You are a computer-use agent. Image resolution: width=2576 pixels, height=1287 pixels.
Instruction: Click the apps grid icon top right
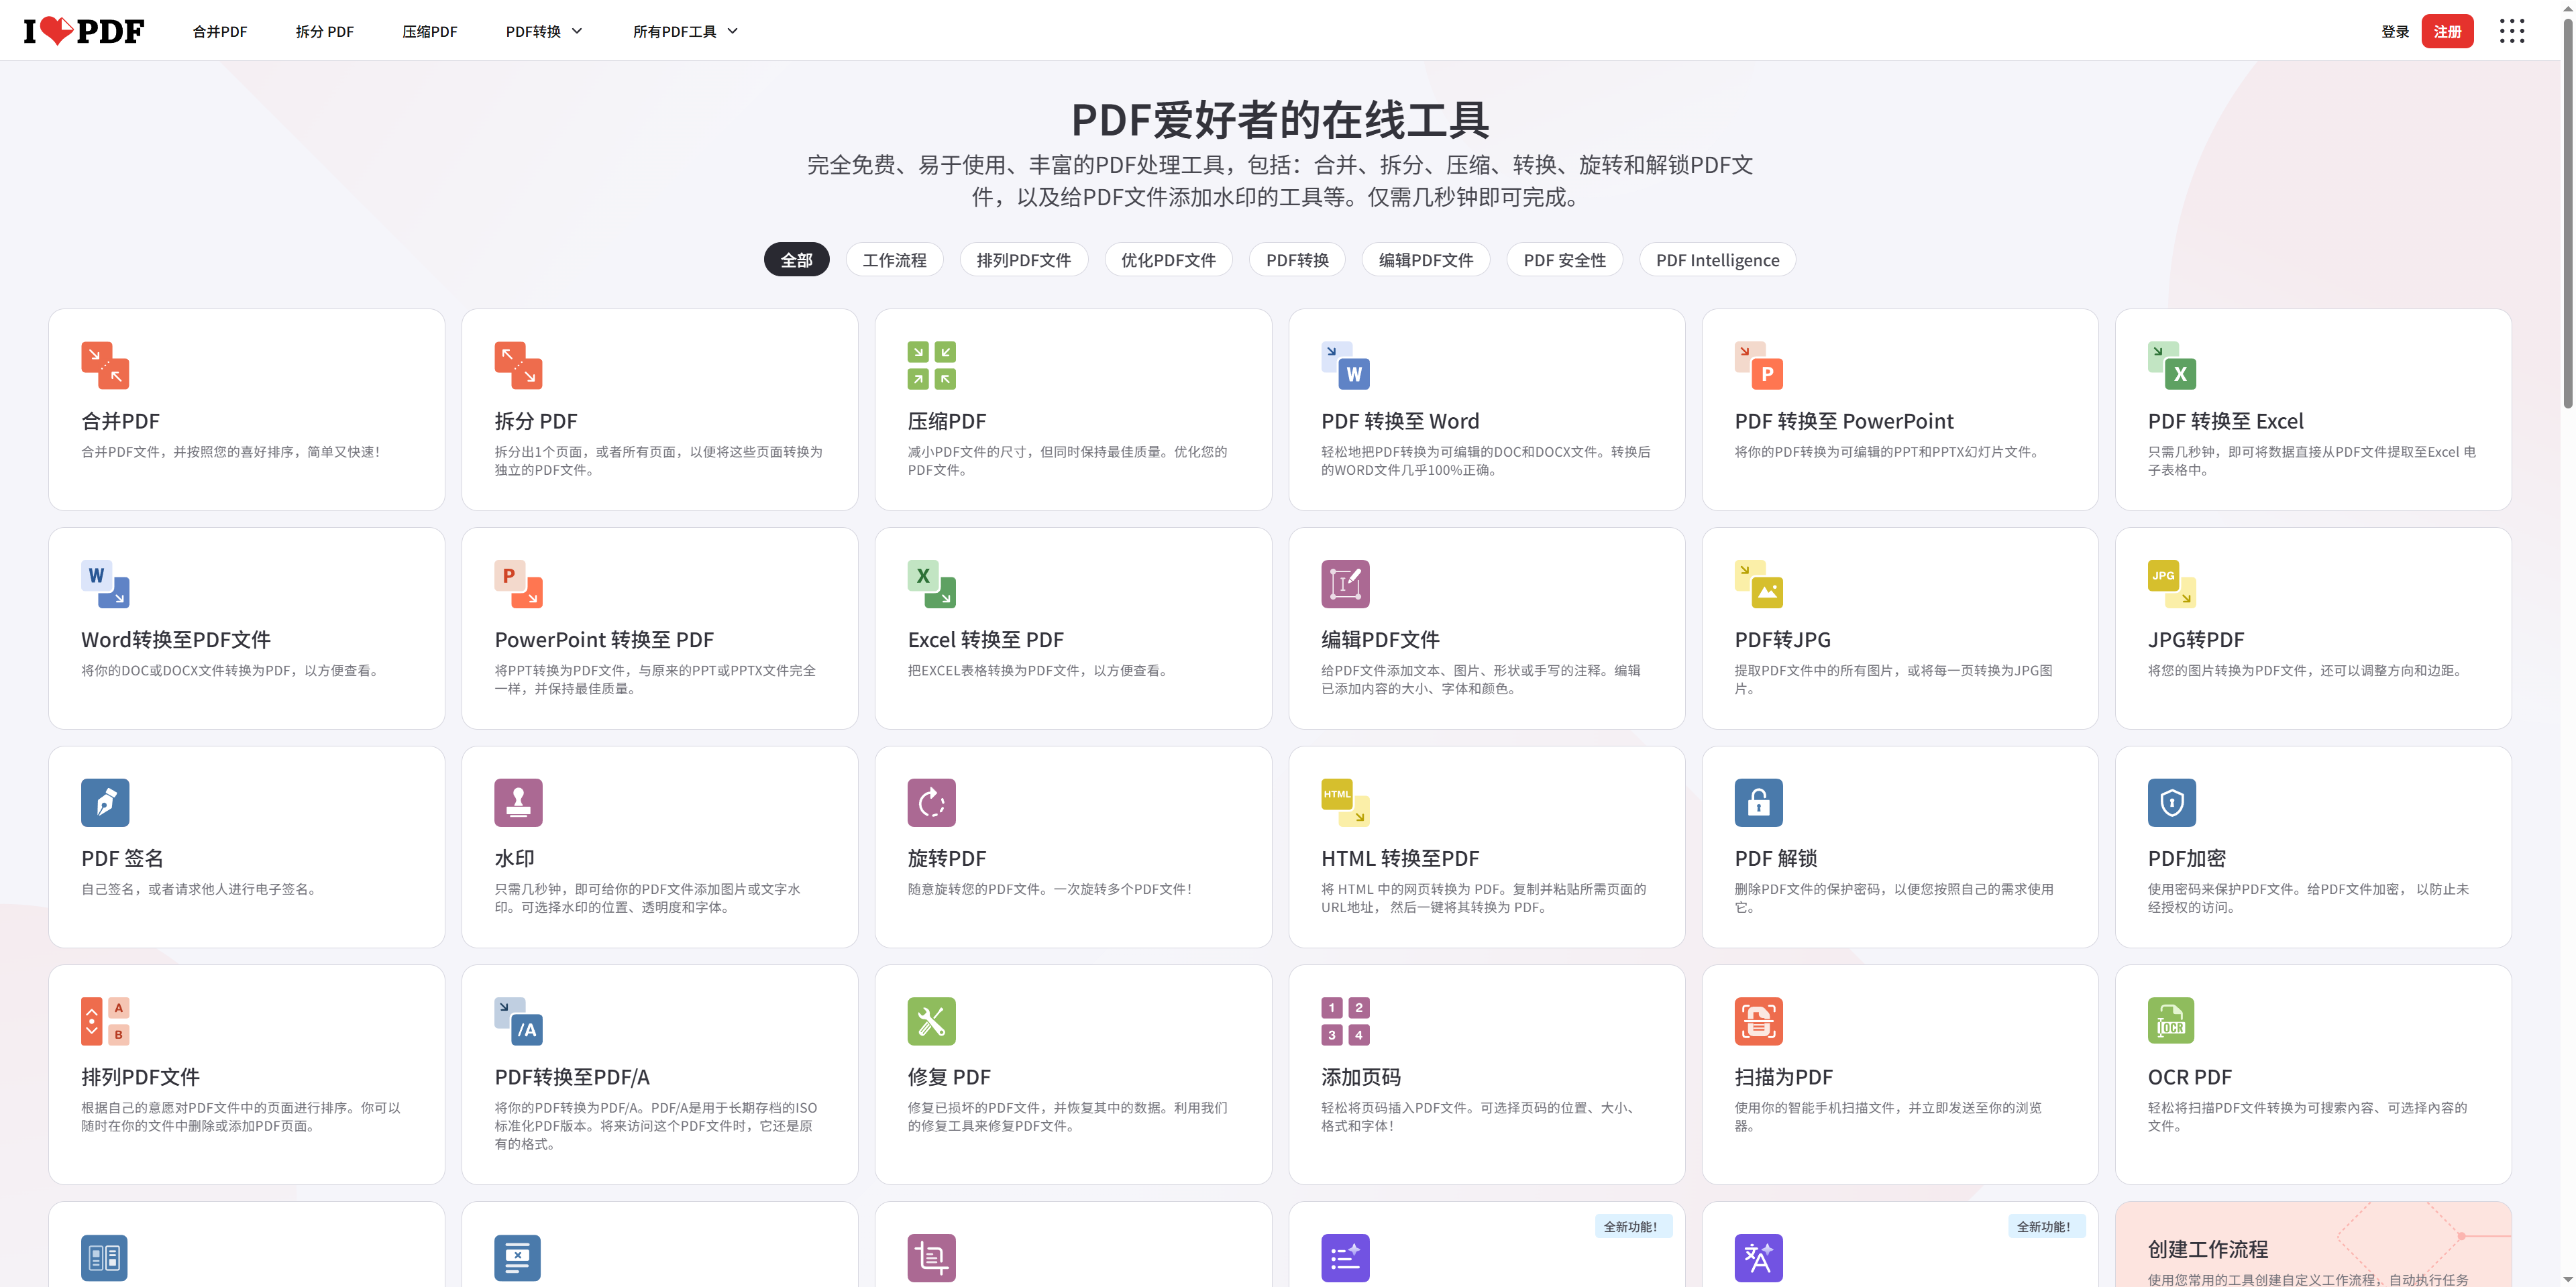pyautogui.click(x=2513, y=31)
